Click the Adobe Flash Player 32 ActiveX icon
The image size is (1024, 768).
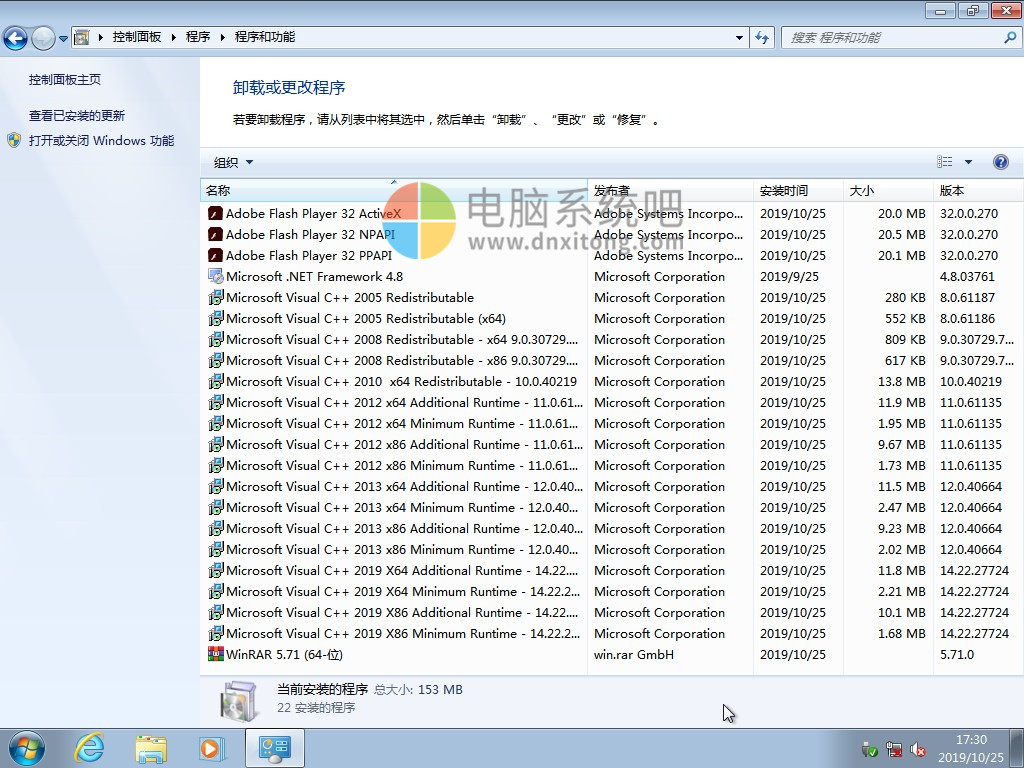pyautogui.click(x=216, y=214)
